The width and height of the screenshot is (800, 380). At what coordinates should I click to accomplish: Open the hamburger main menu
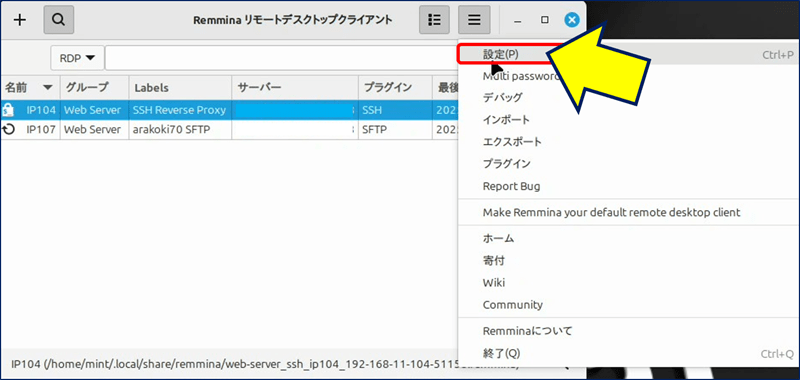pos(474,20)
